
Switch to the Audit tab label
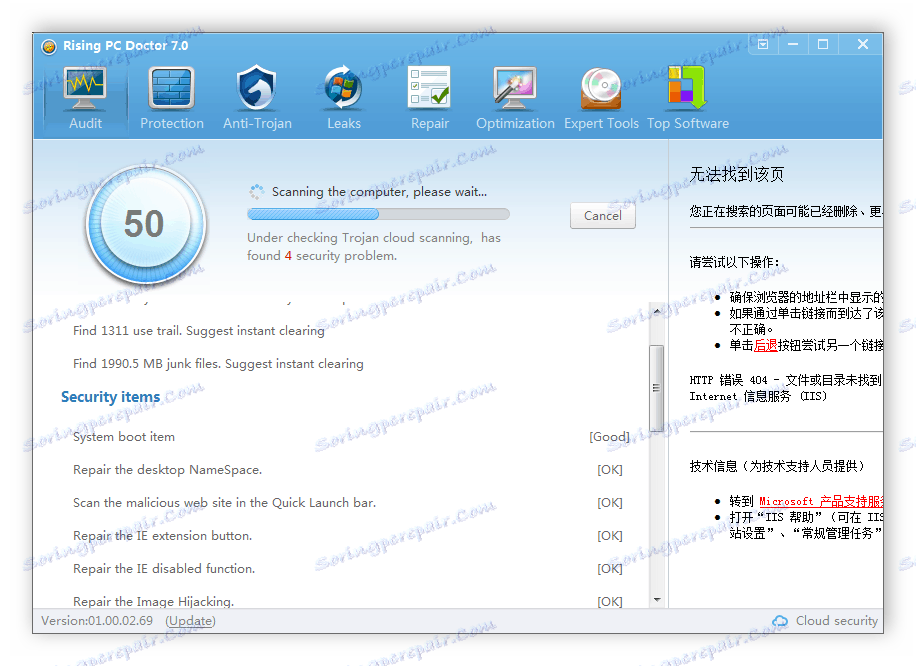85,123
